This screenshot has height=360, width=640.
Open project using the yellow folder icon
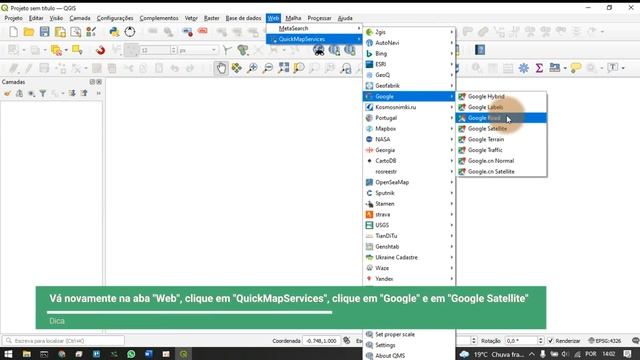click(29, 32)
